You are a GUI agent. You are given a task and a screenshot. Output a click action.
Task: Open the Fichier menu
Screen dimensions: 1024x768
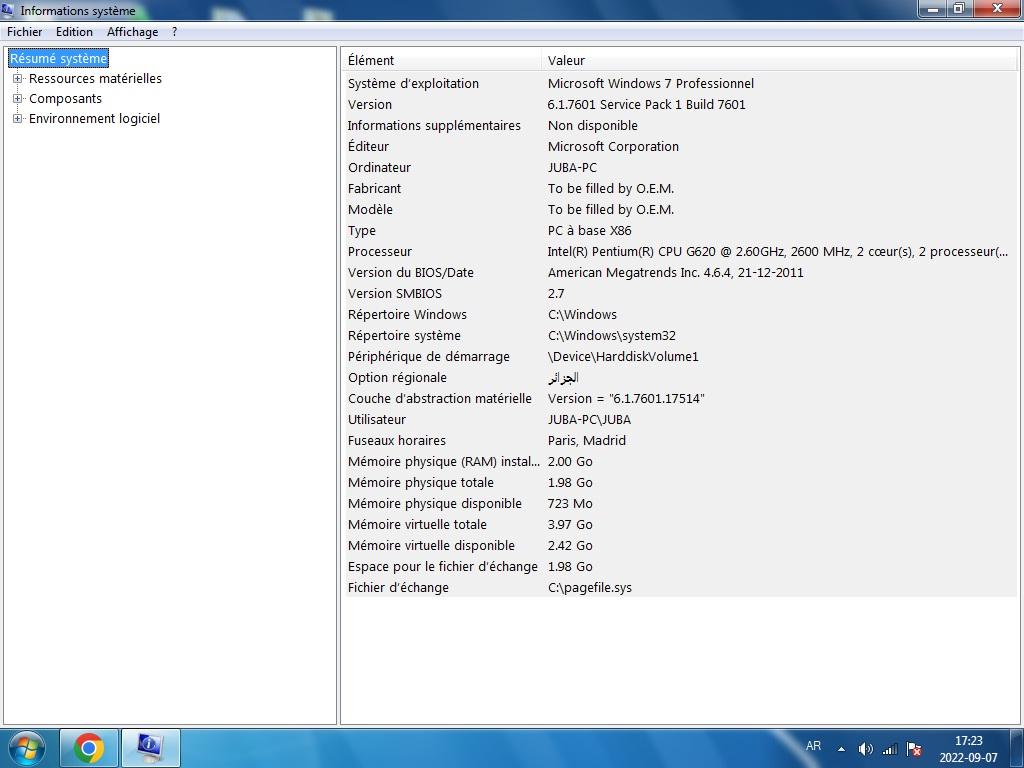click(25, 31)
